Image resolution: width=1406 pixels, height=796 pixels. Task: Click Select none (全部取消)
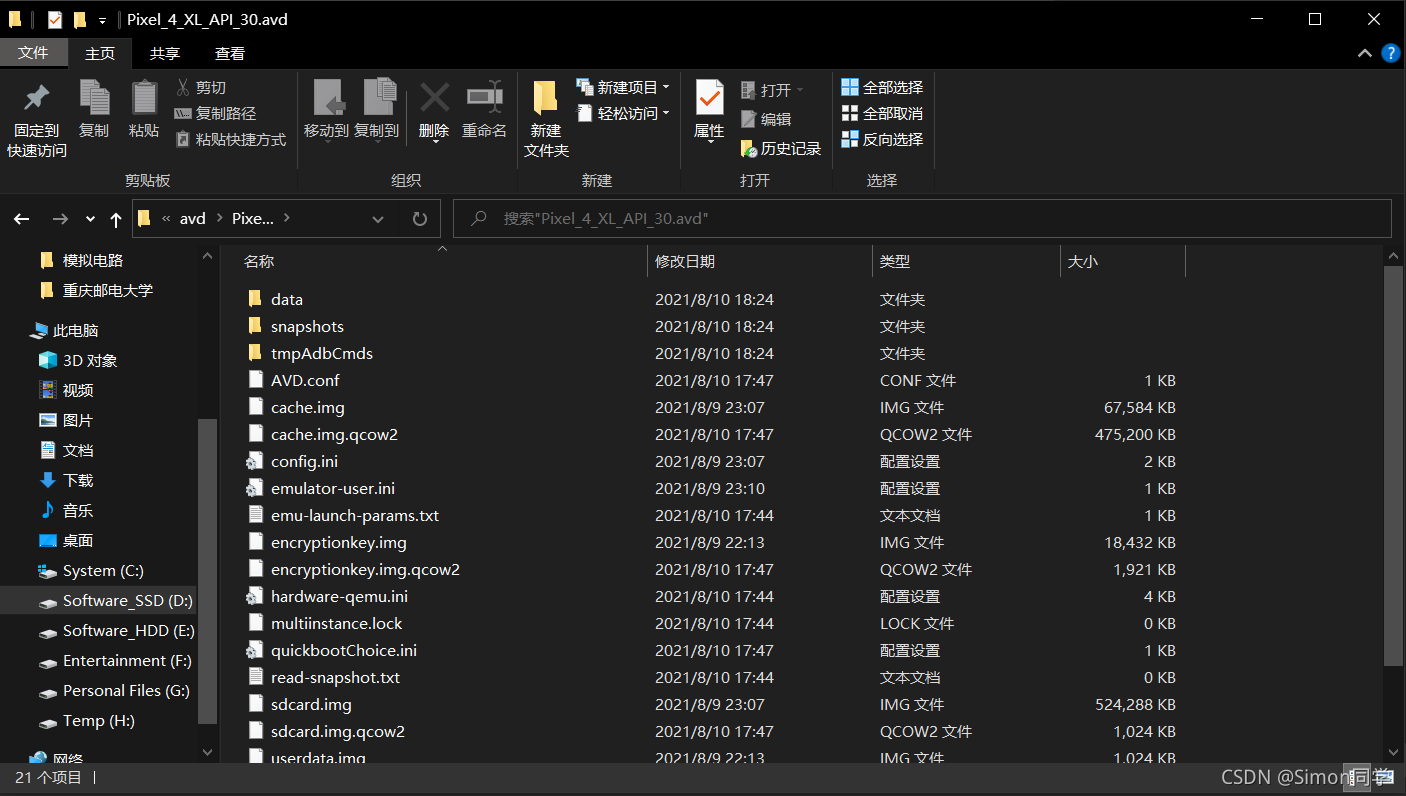(x=882, y=114)
